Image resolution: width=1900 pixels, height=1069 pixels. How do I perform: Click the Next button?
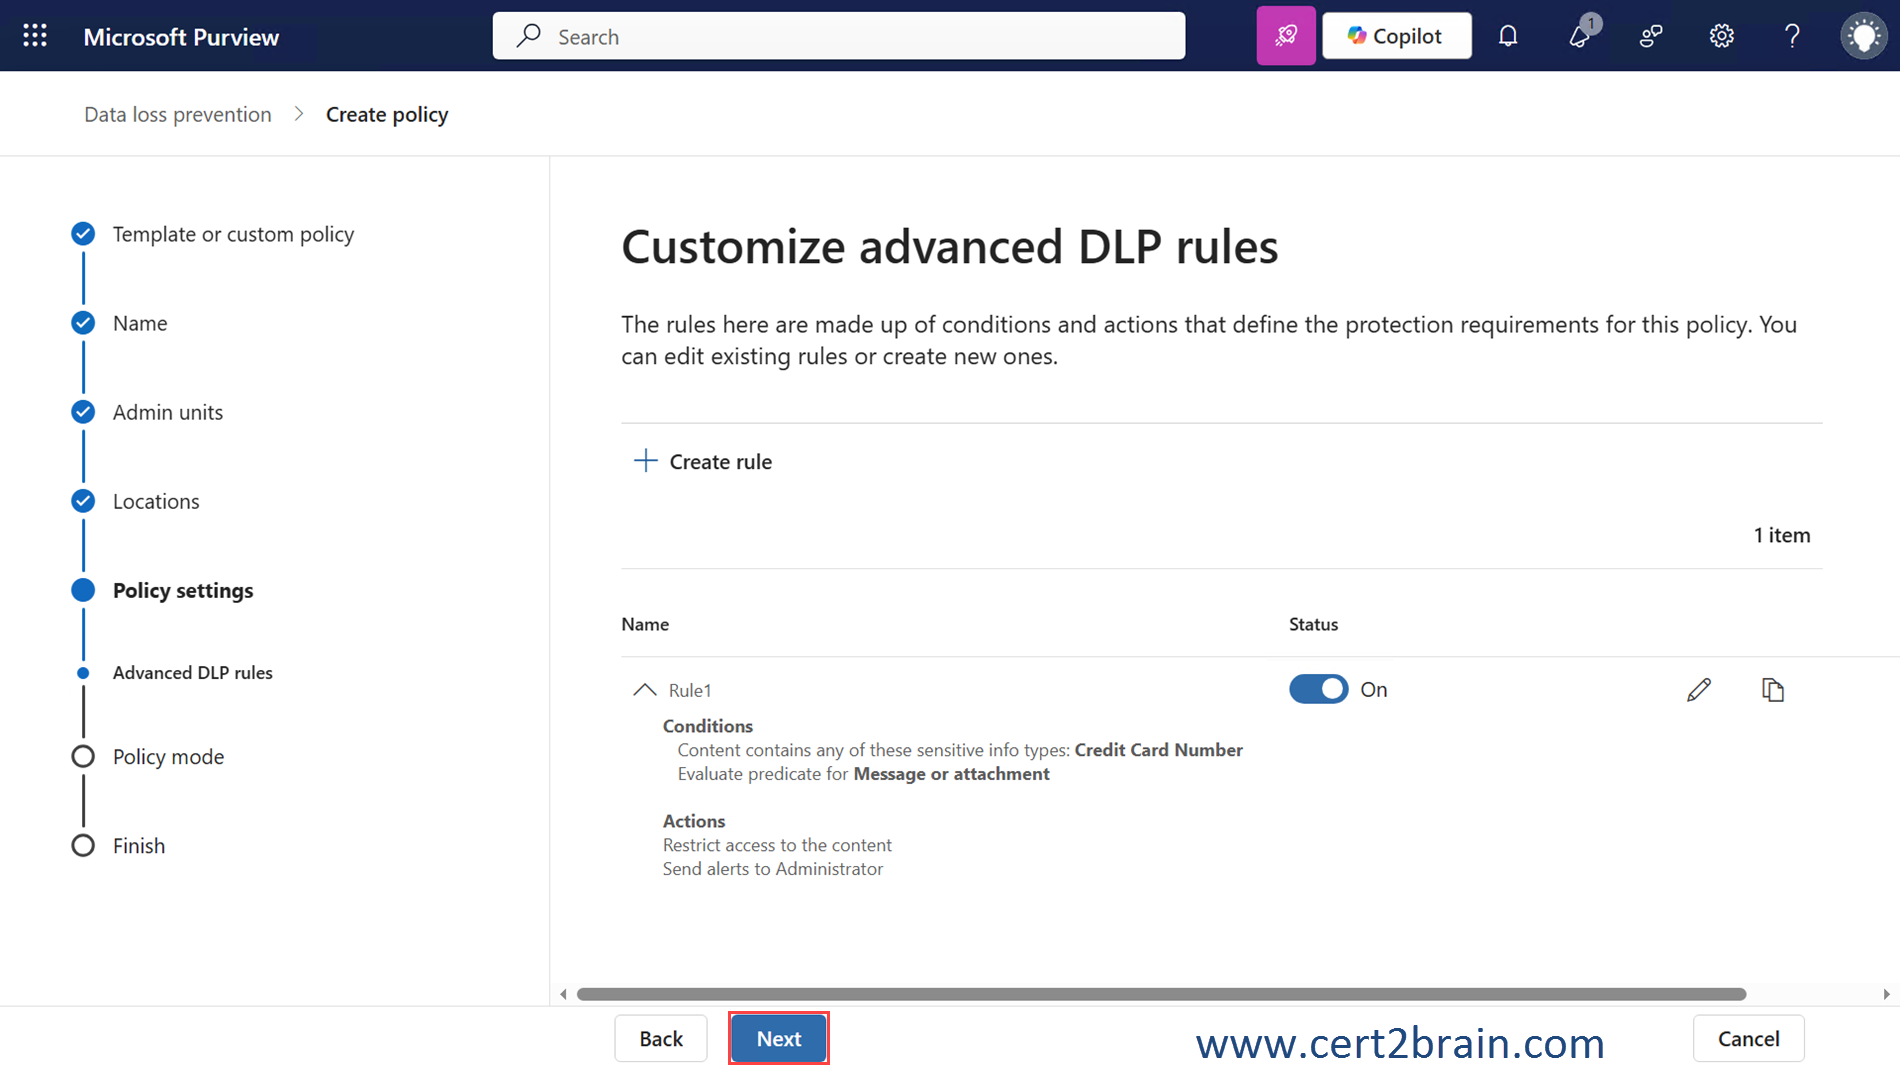tap(778, 1038)
